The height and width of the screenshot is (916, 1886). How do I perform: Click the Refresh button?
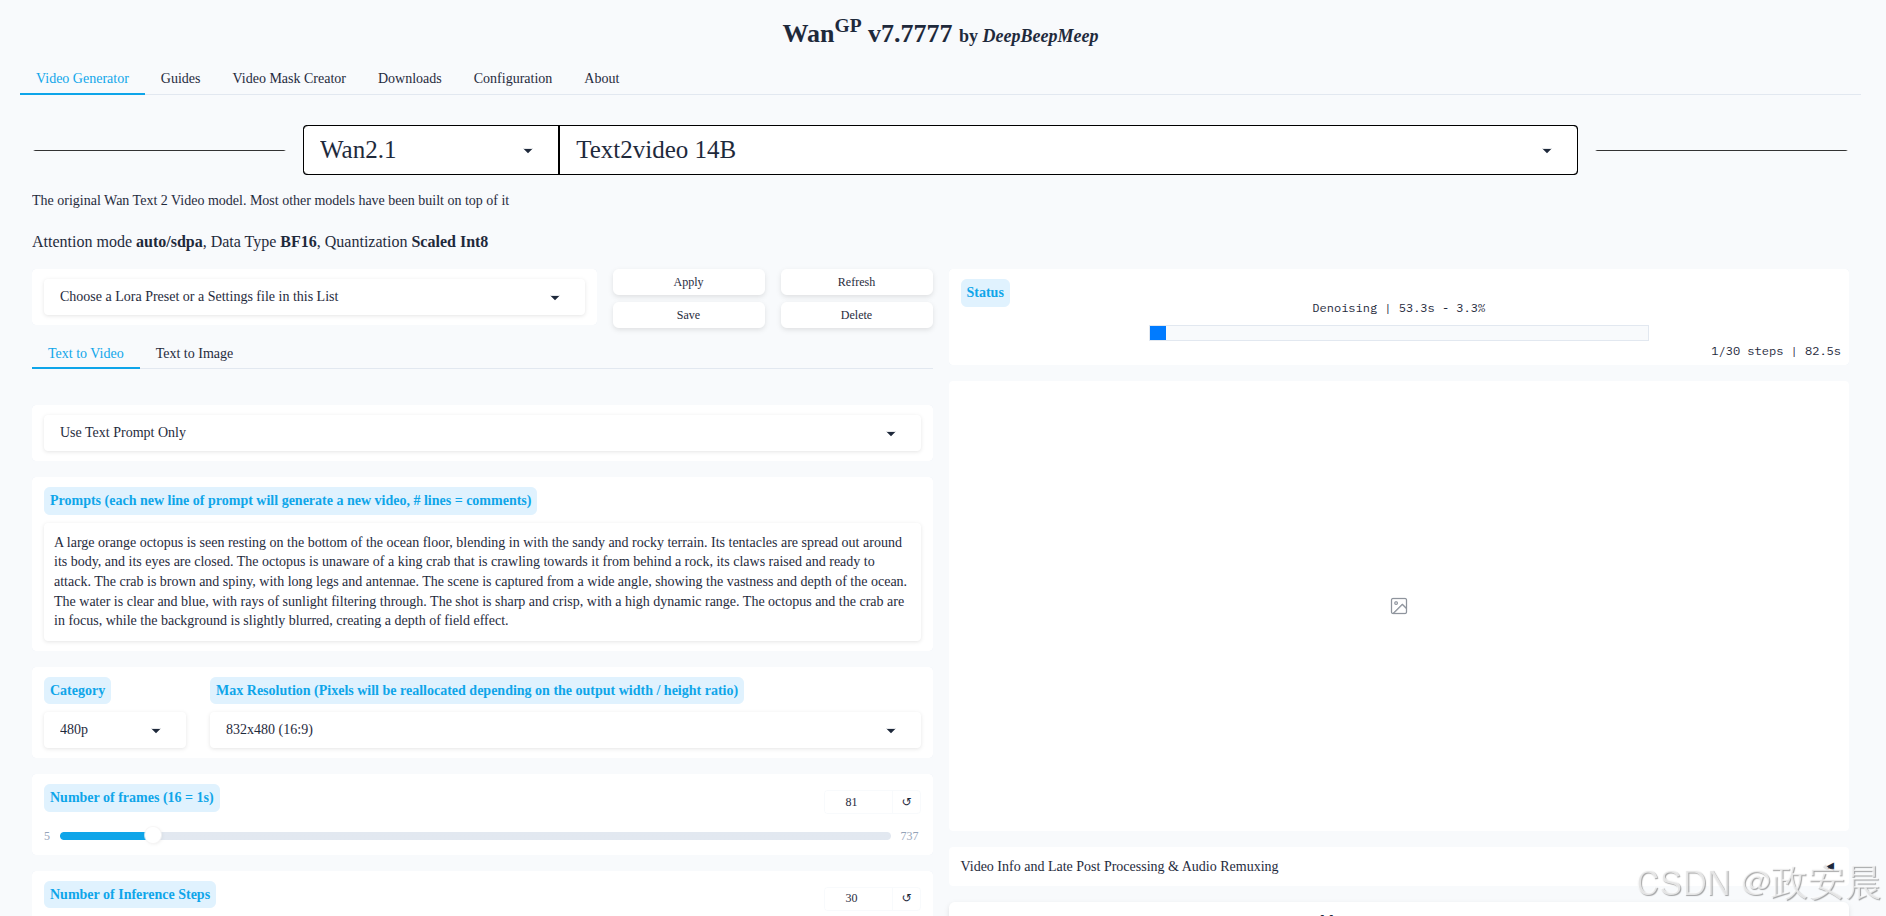pos(856,282)
